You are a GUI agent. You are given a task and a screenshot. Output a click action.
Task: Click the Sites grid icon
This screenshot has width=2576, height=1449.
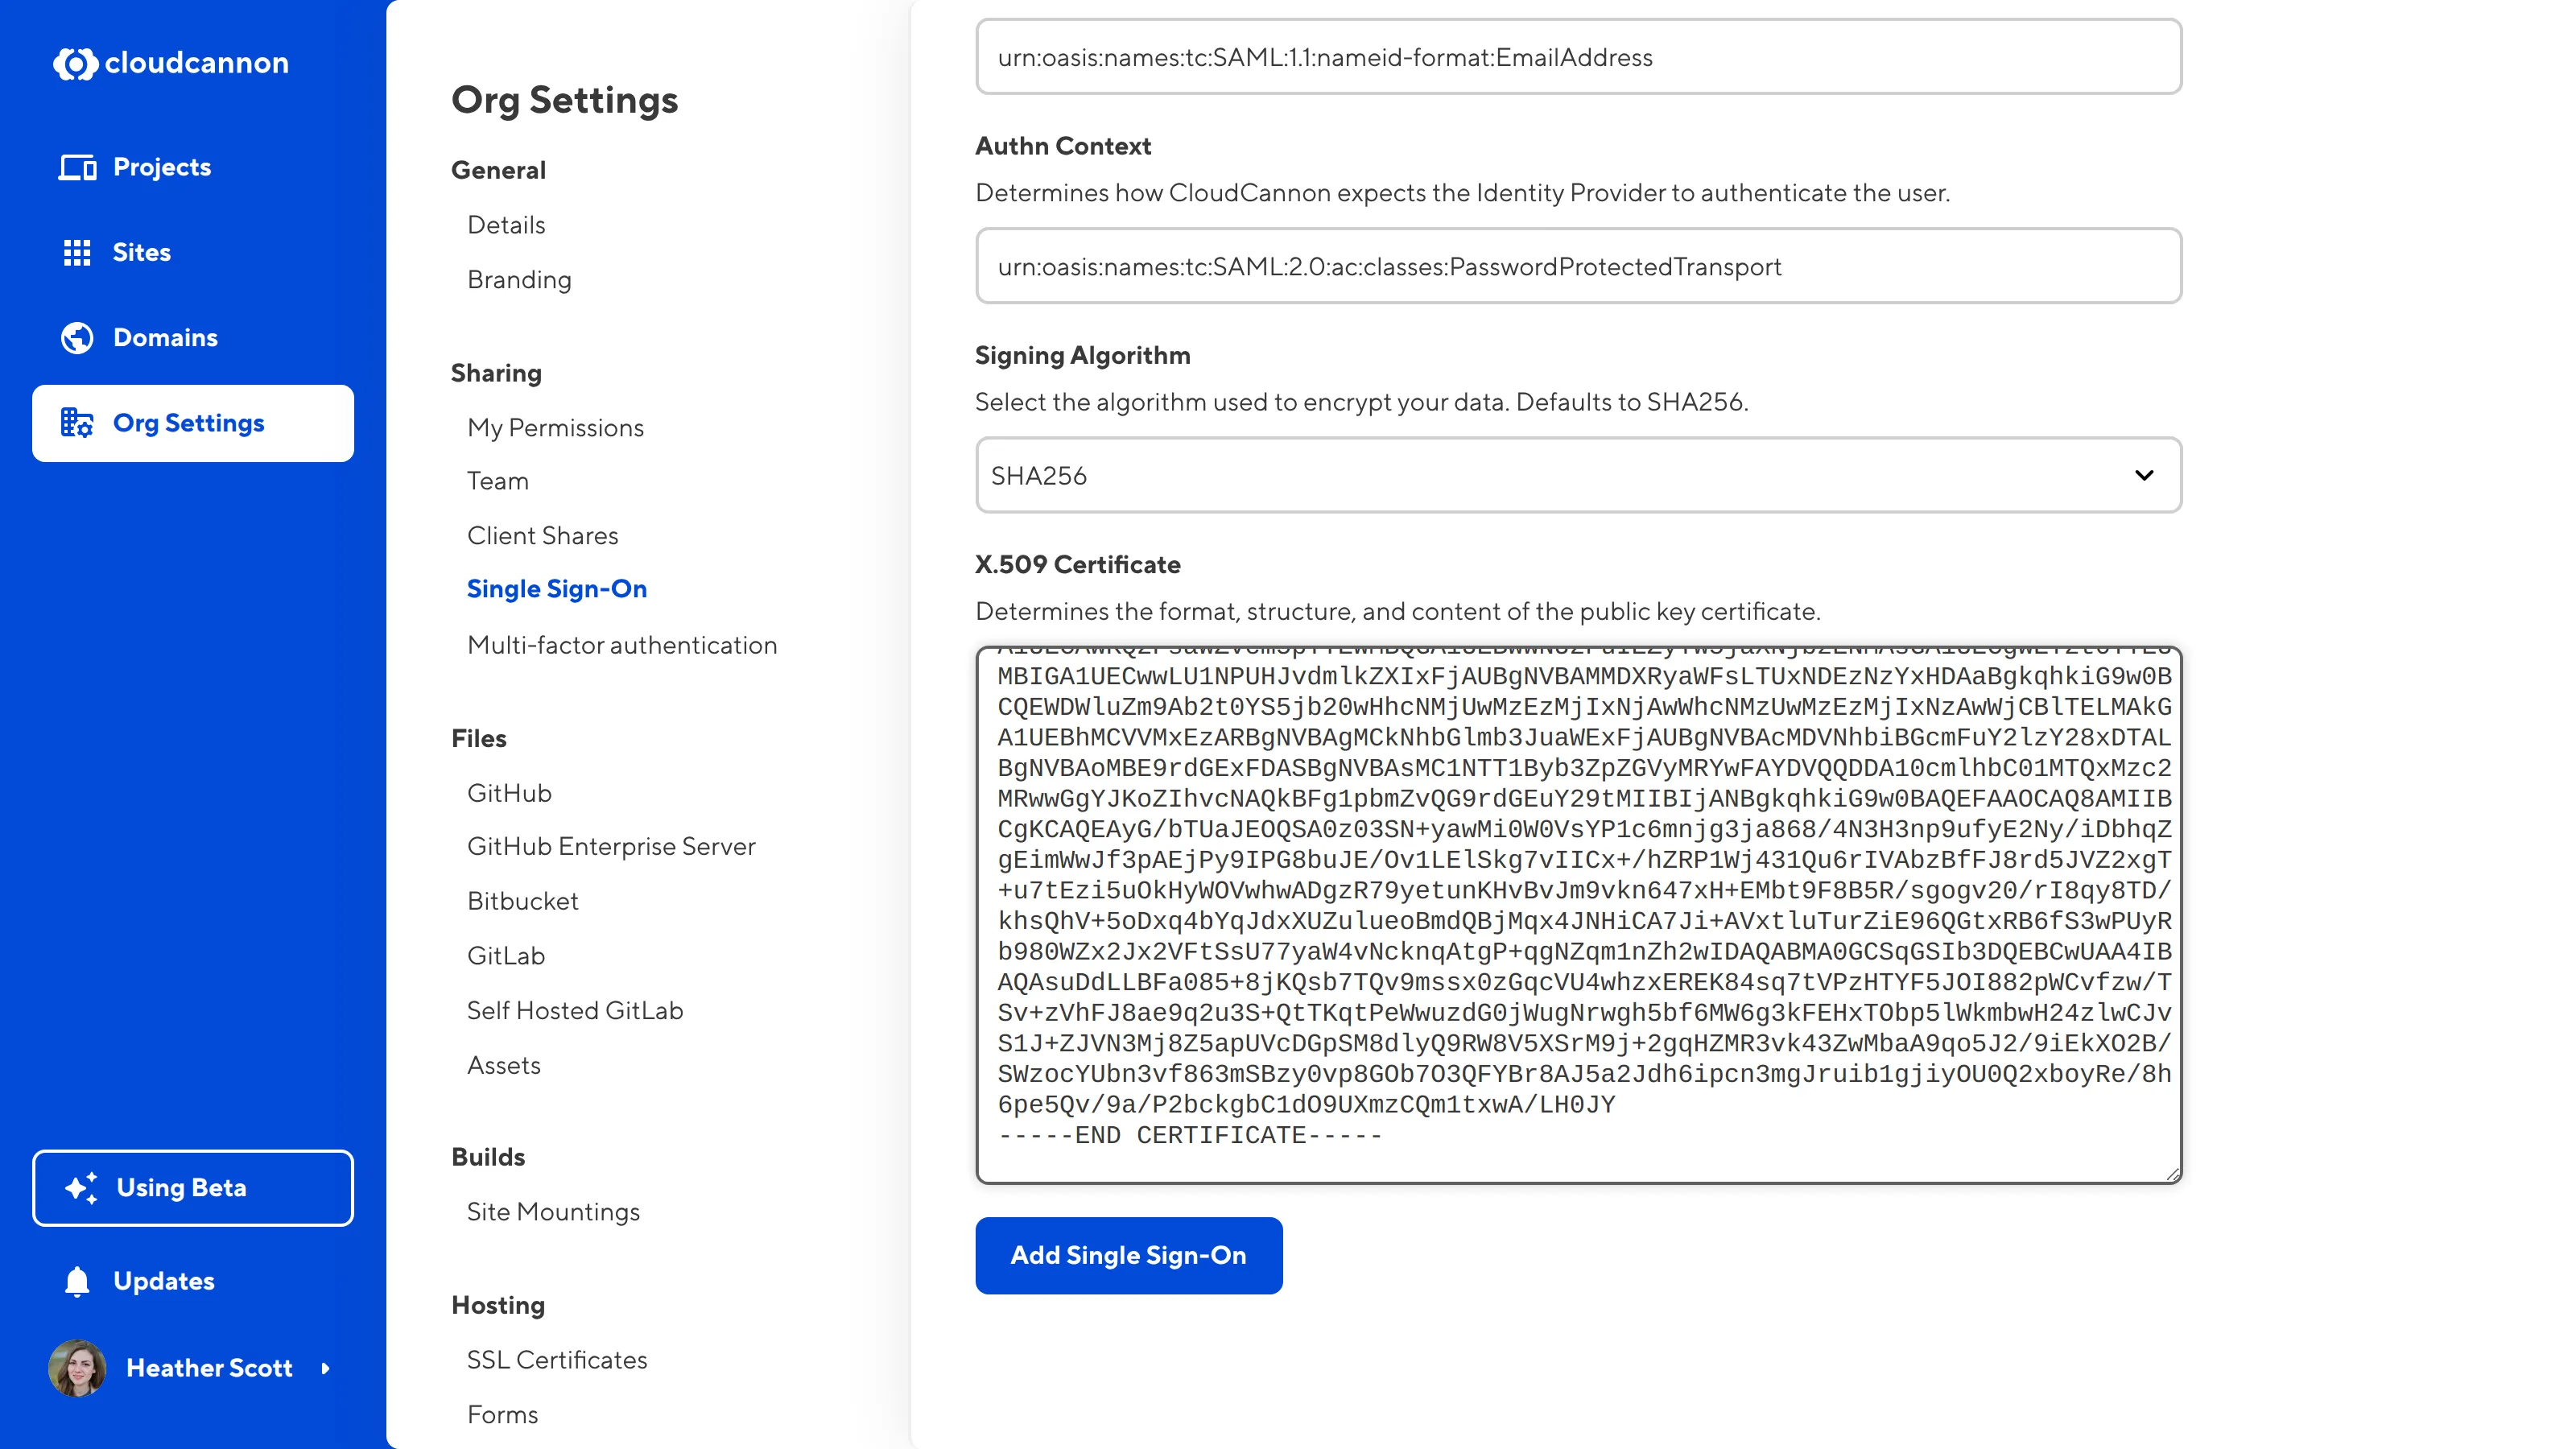tap(77, 252)
